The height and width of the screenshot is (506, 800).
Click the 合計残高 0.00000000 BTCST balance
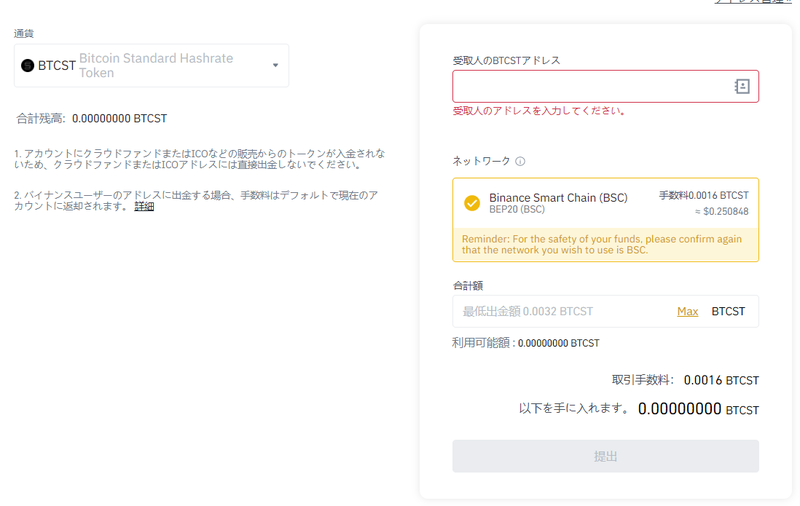pyautogui.click(x=92, y=118)
